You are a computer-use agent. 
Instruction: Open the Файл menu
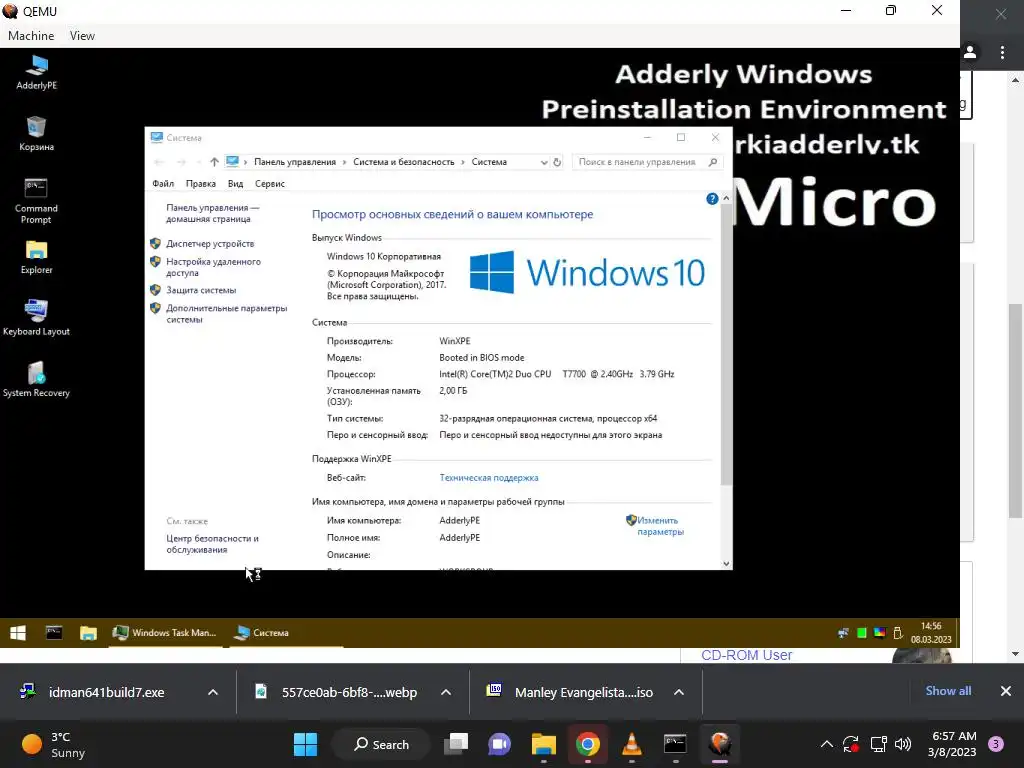163,184
